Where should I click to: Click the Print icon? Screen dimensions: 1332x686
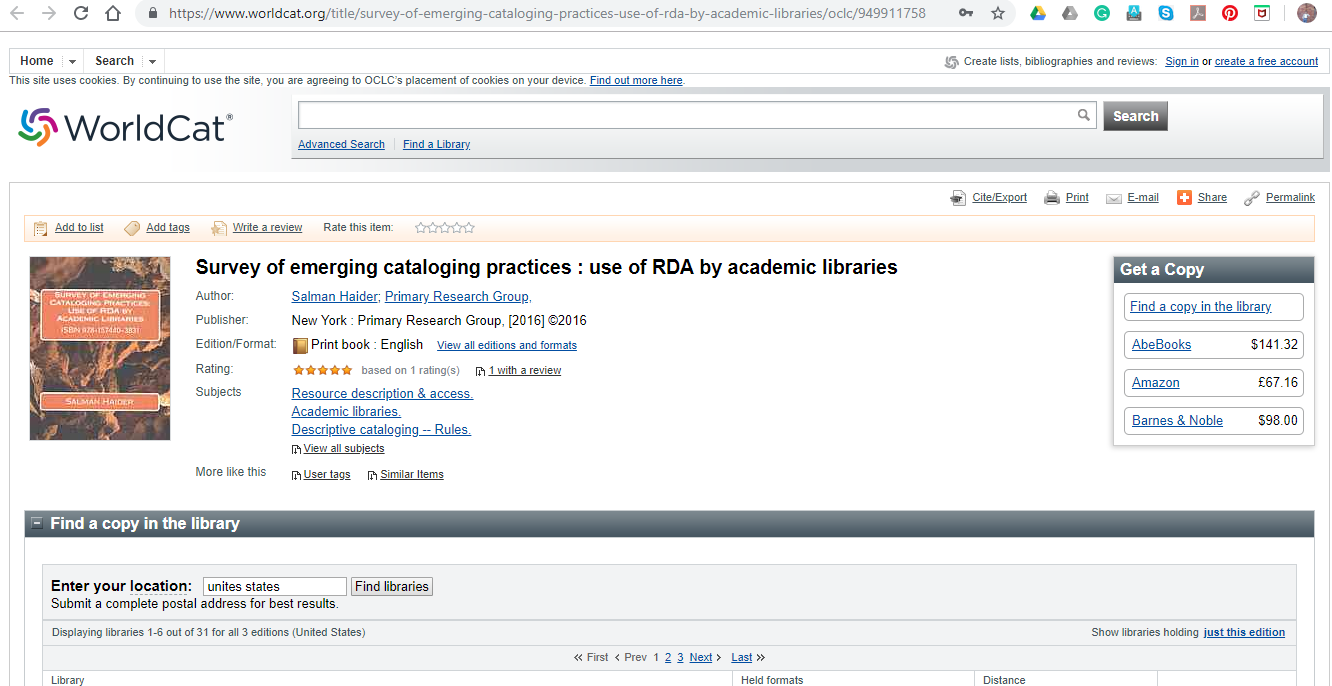[1051, 197]
